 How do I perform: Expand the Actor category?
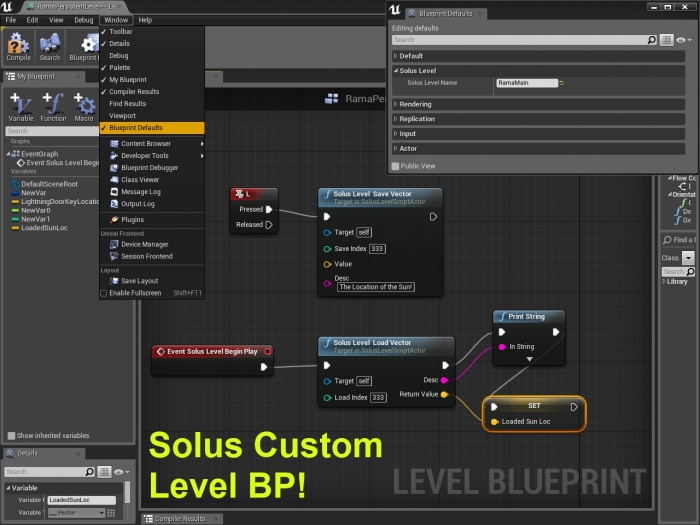396,149
